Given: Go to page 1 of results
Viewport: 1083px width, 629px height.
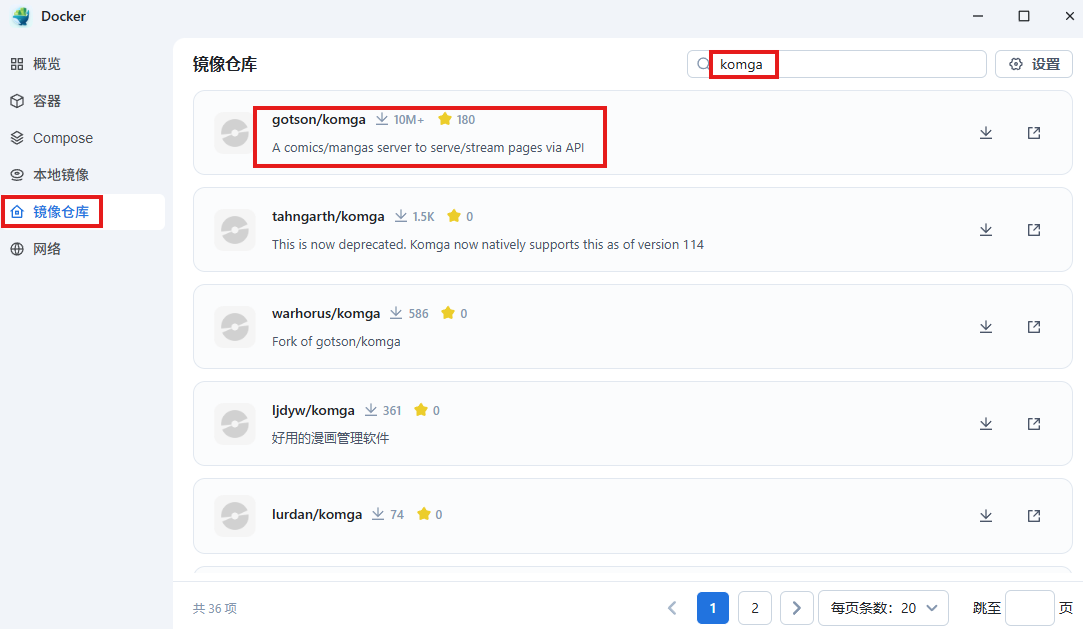Looking at the screenshot, I should pyautogui.click(x=713, y=608).
